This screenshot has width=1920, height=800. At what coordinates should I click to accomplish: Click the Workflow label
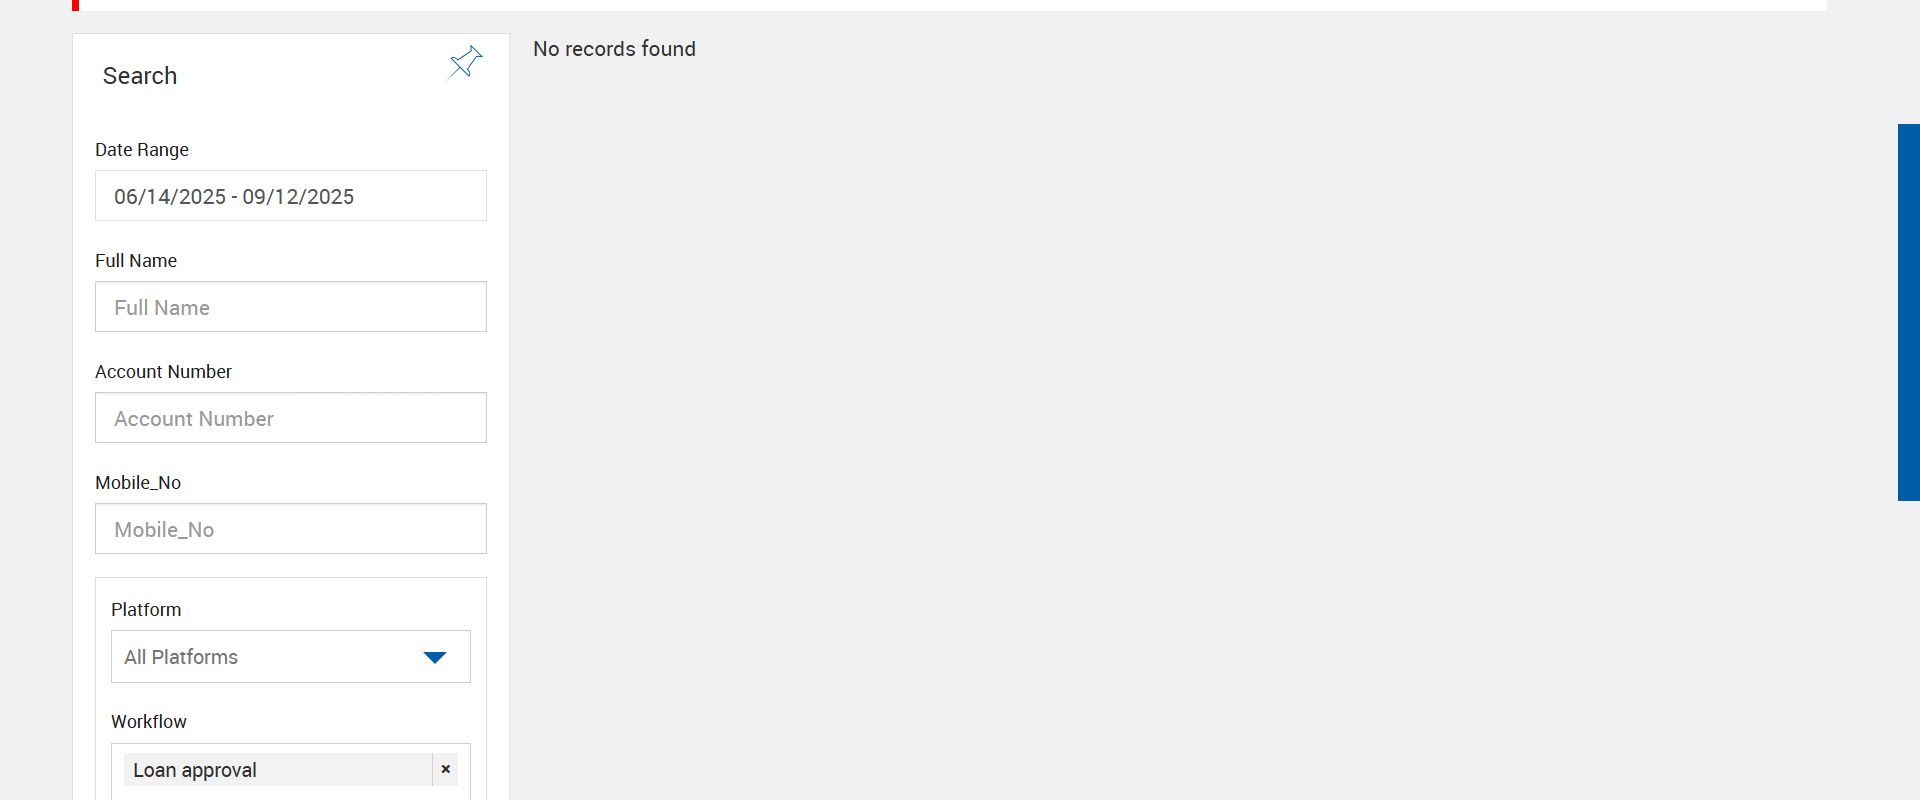pyautogui.click(x=149, y=722)
